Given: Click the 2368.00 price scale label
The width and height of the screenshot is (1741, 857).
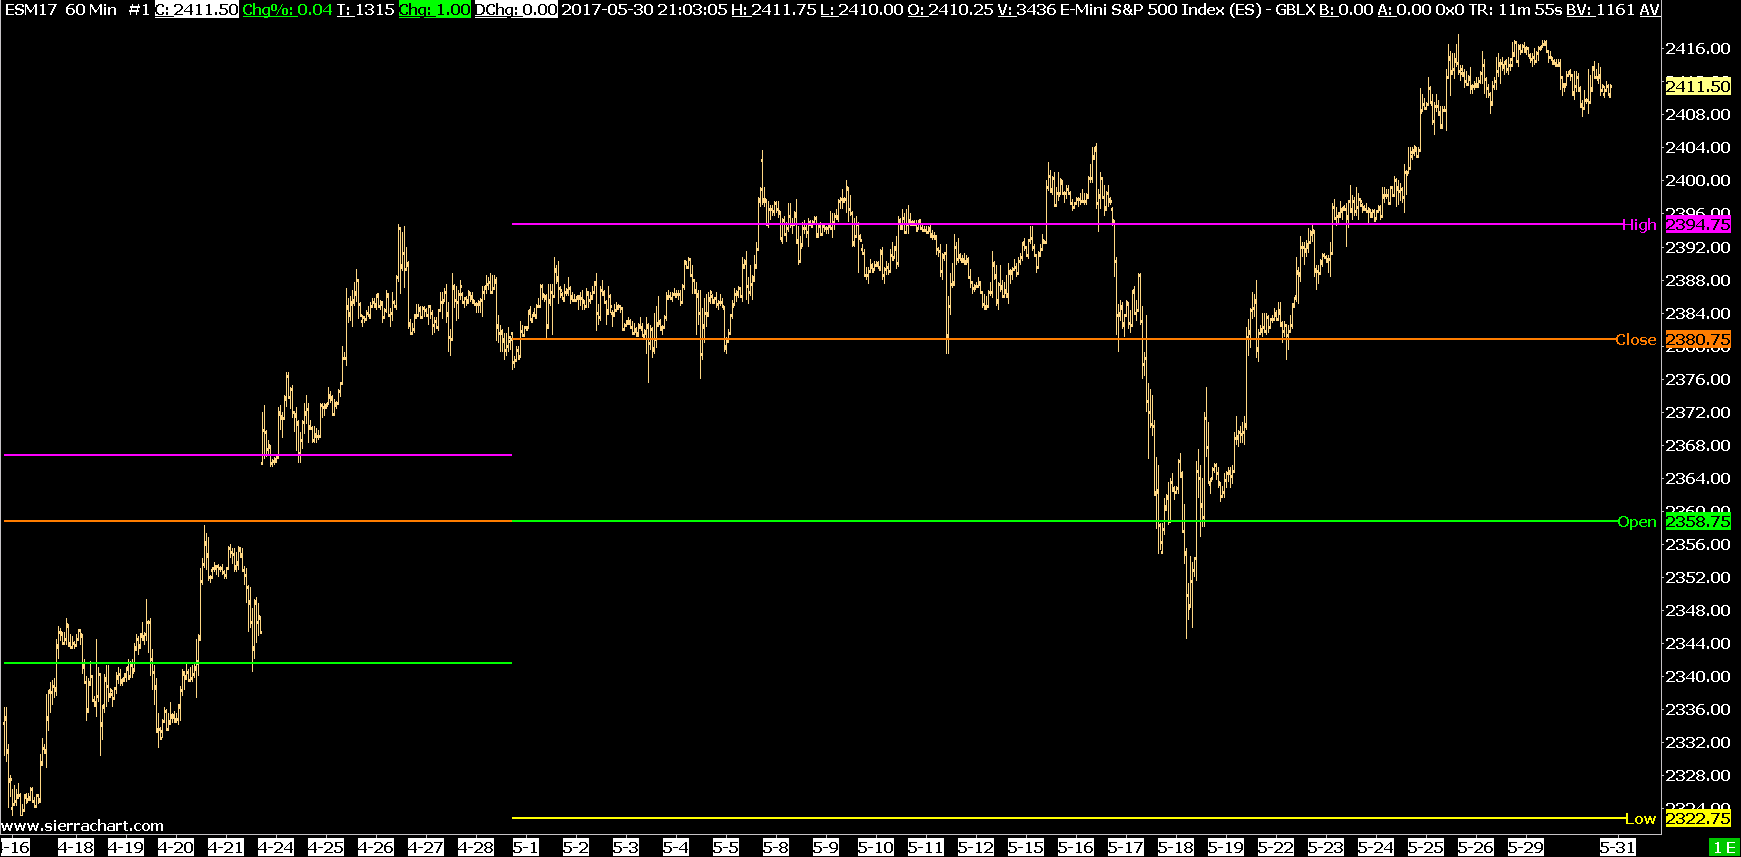Looking at the screenshot, I should click(1697, 445).
